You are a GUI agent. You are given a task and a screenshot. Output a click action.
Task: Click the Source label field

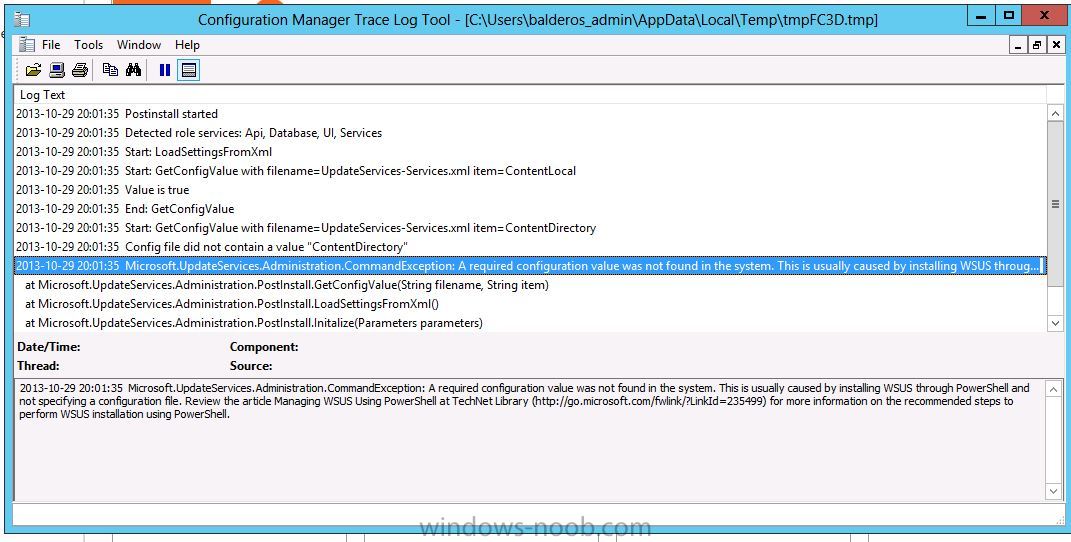pyautogui.click(x=251, y=366)
